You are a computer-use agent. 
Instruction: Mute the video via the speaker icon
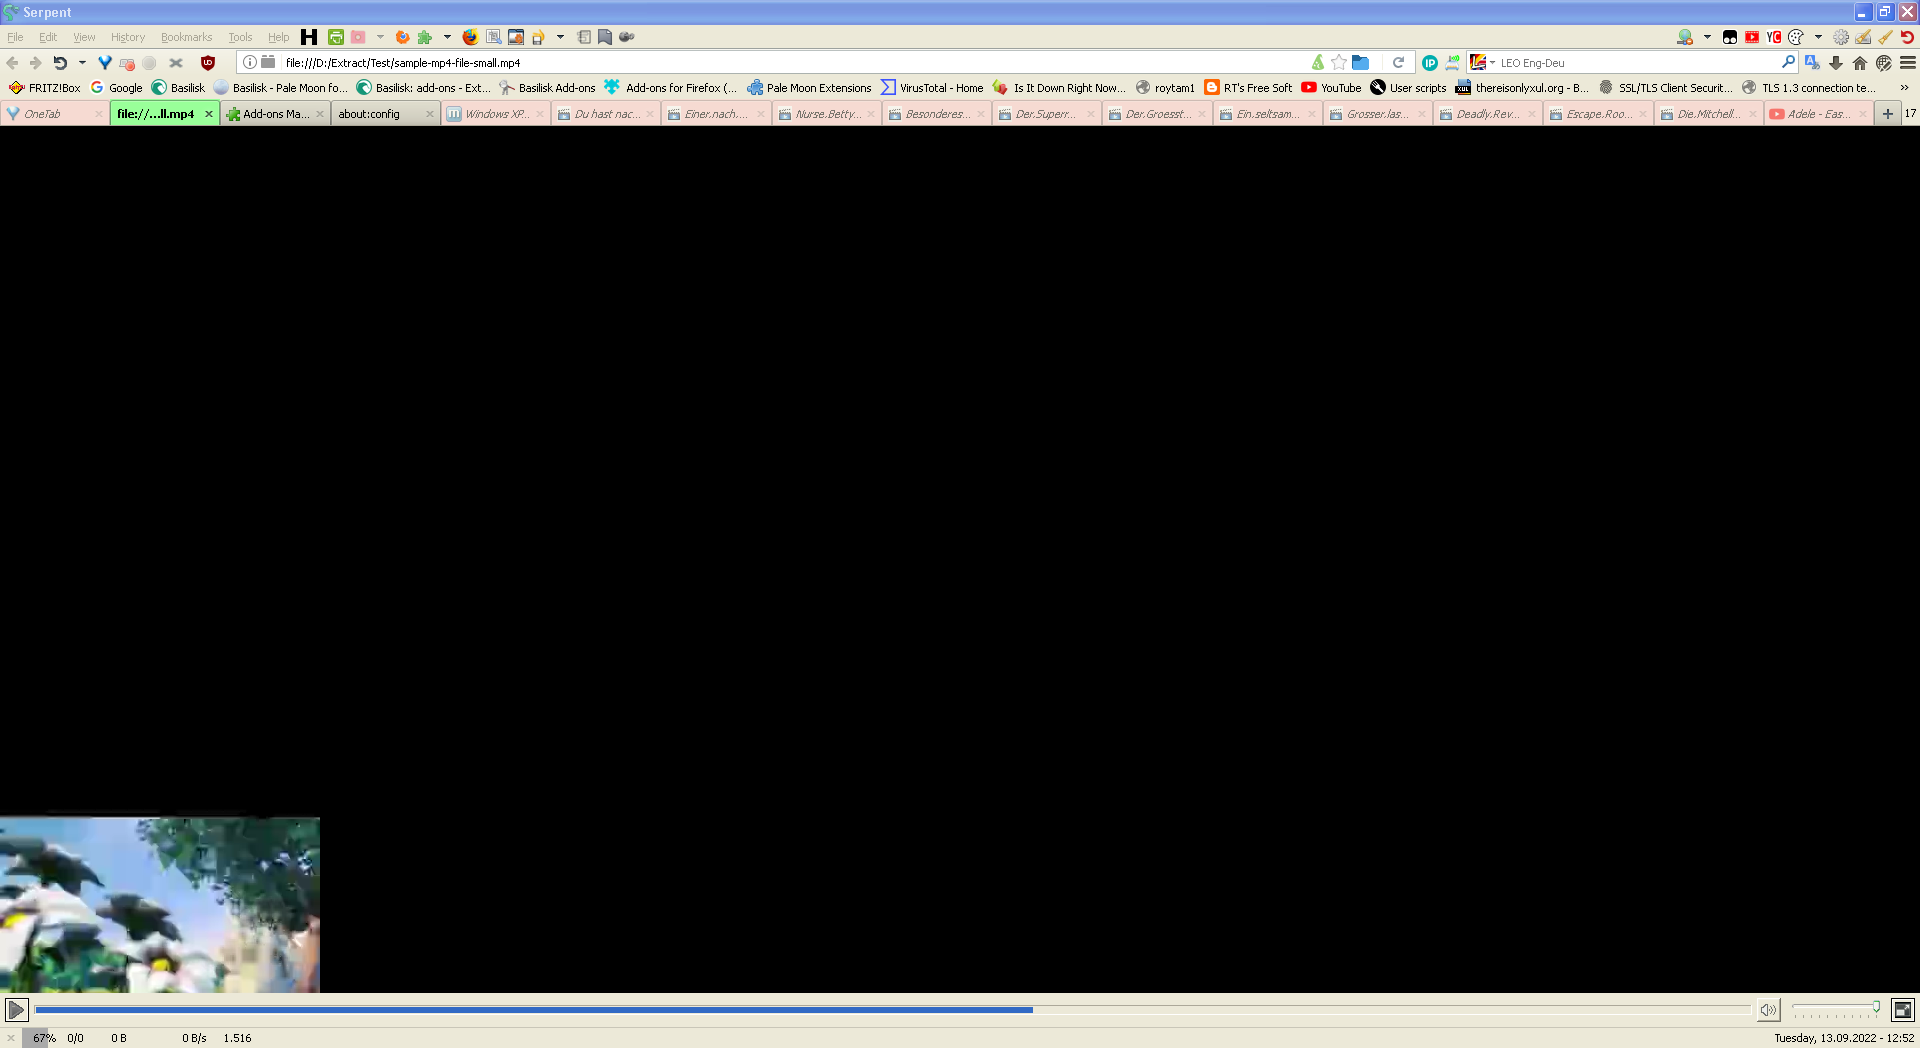click(x=1768, y=1010)
